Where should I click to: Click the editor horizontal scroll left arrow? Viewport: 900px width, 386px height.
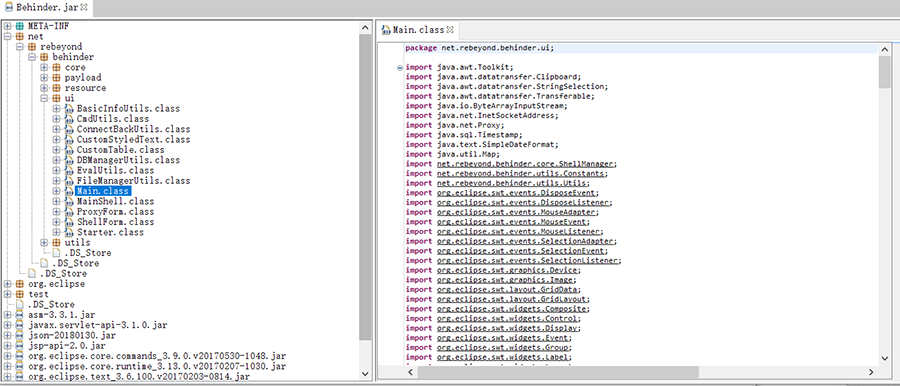[x=411, y=372]
